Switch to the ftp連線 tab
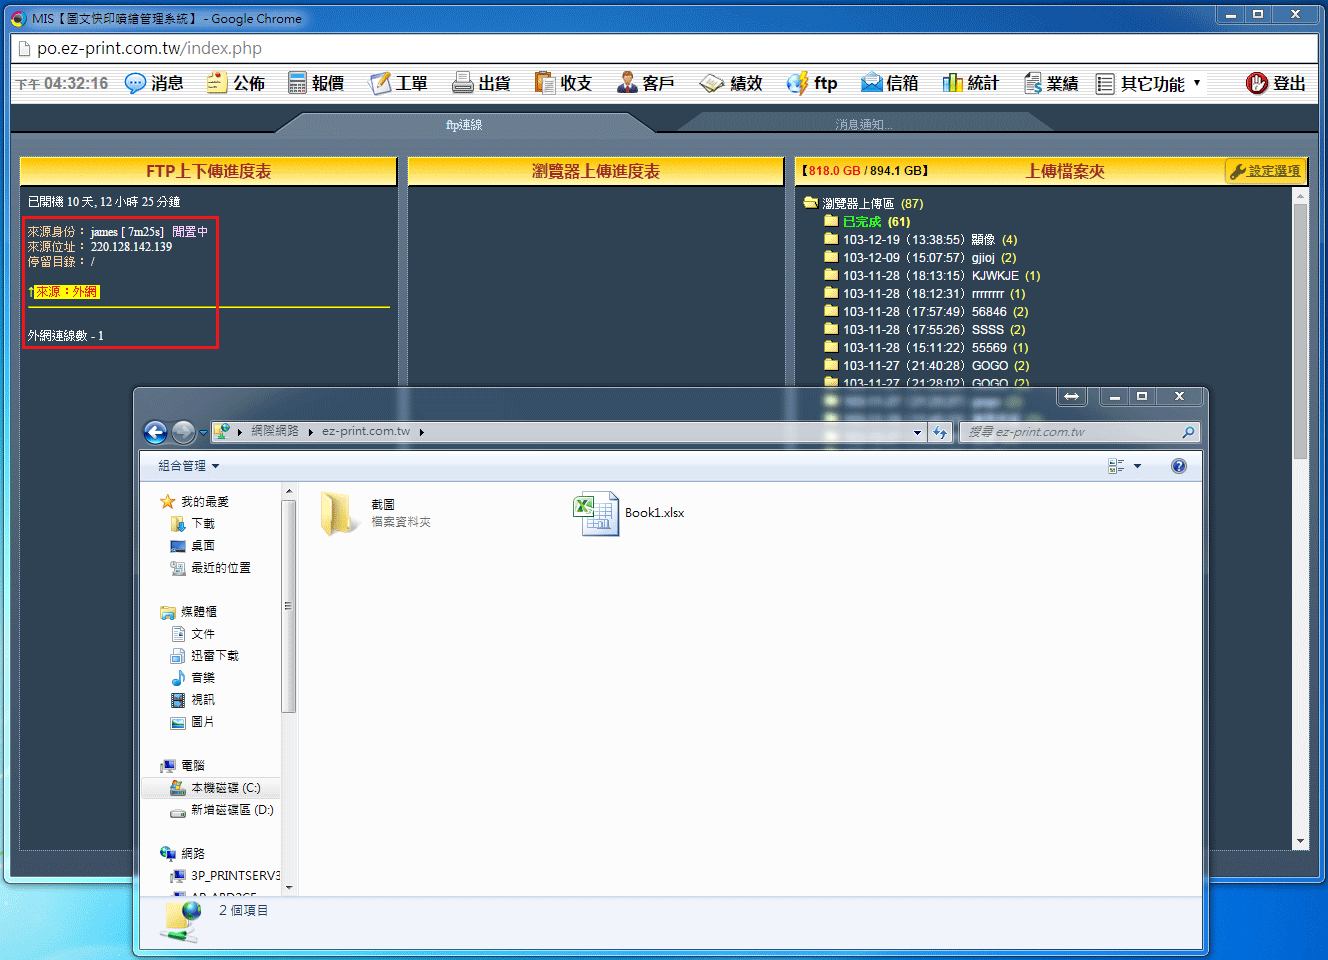This screenshot has width=1328, height=960. pyautogui.click(x=464, y=125)
